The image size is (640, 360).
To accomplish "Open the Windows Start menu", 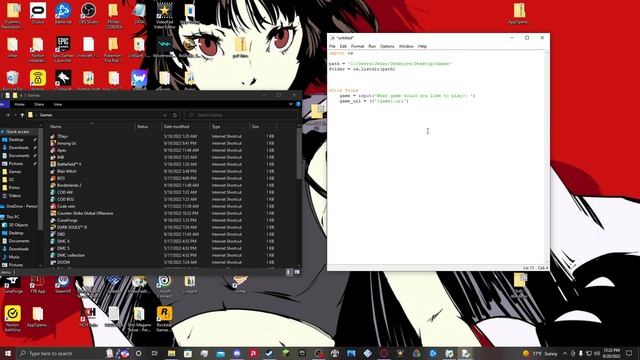I will coord(8,353).
